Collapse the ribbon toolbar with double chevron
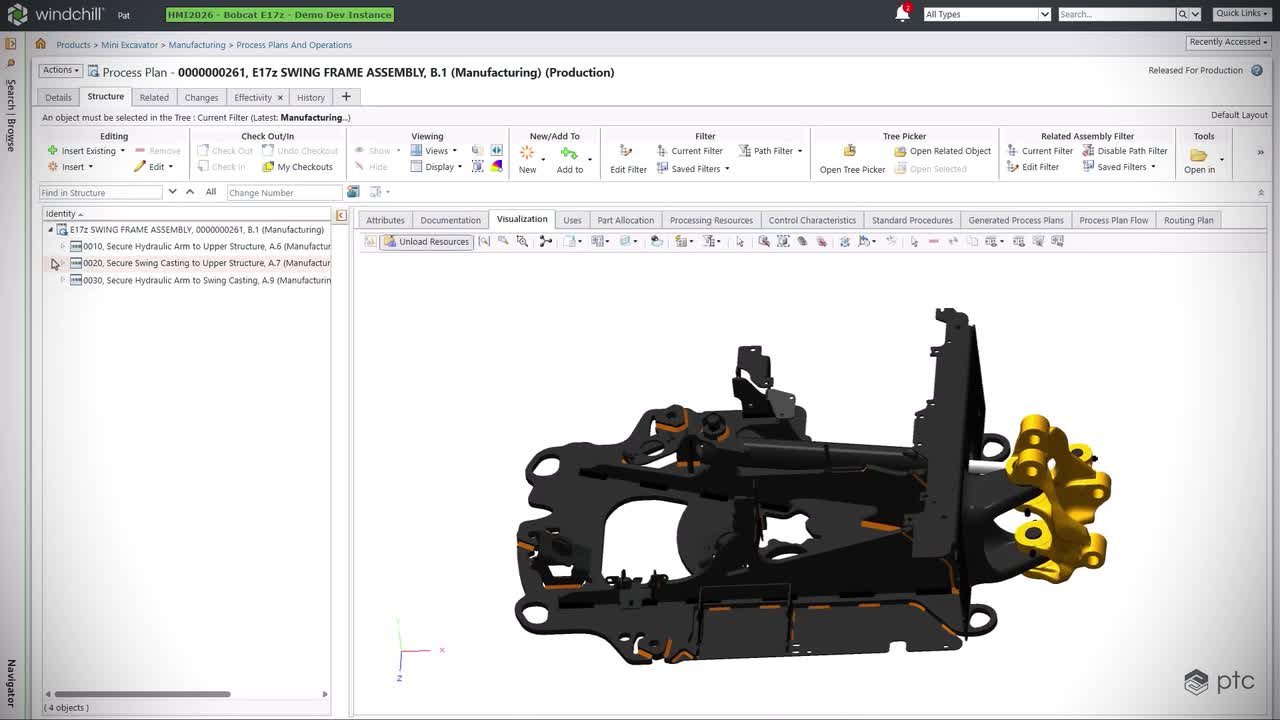 (1260, 192)
